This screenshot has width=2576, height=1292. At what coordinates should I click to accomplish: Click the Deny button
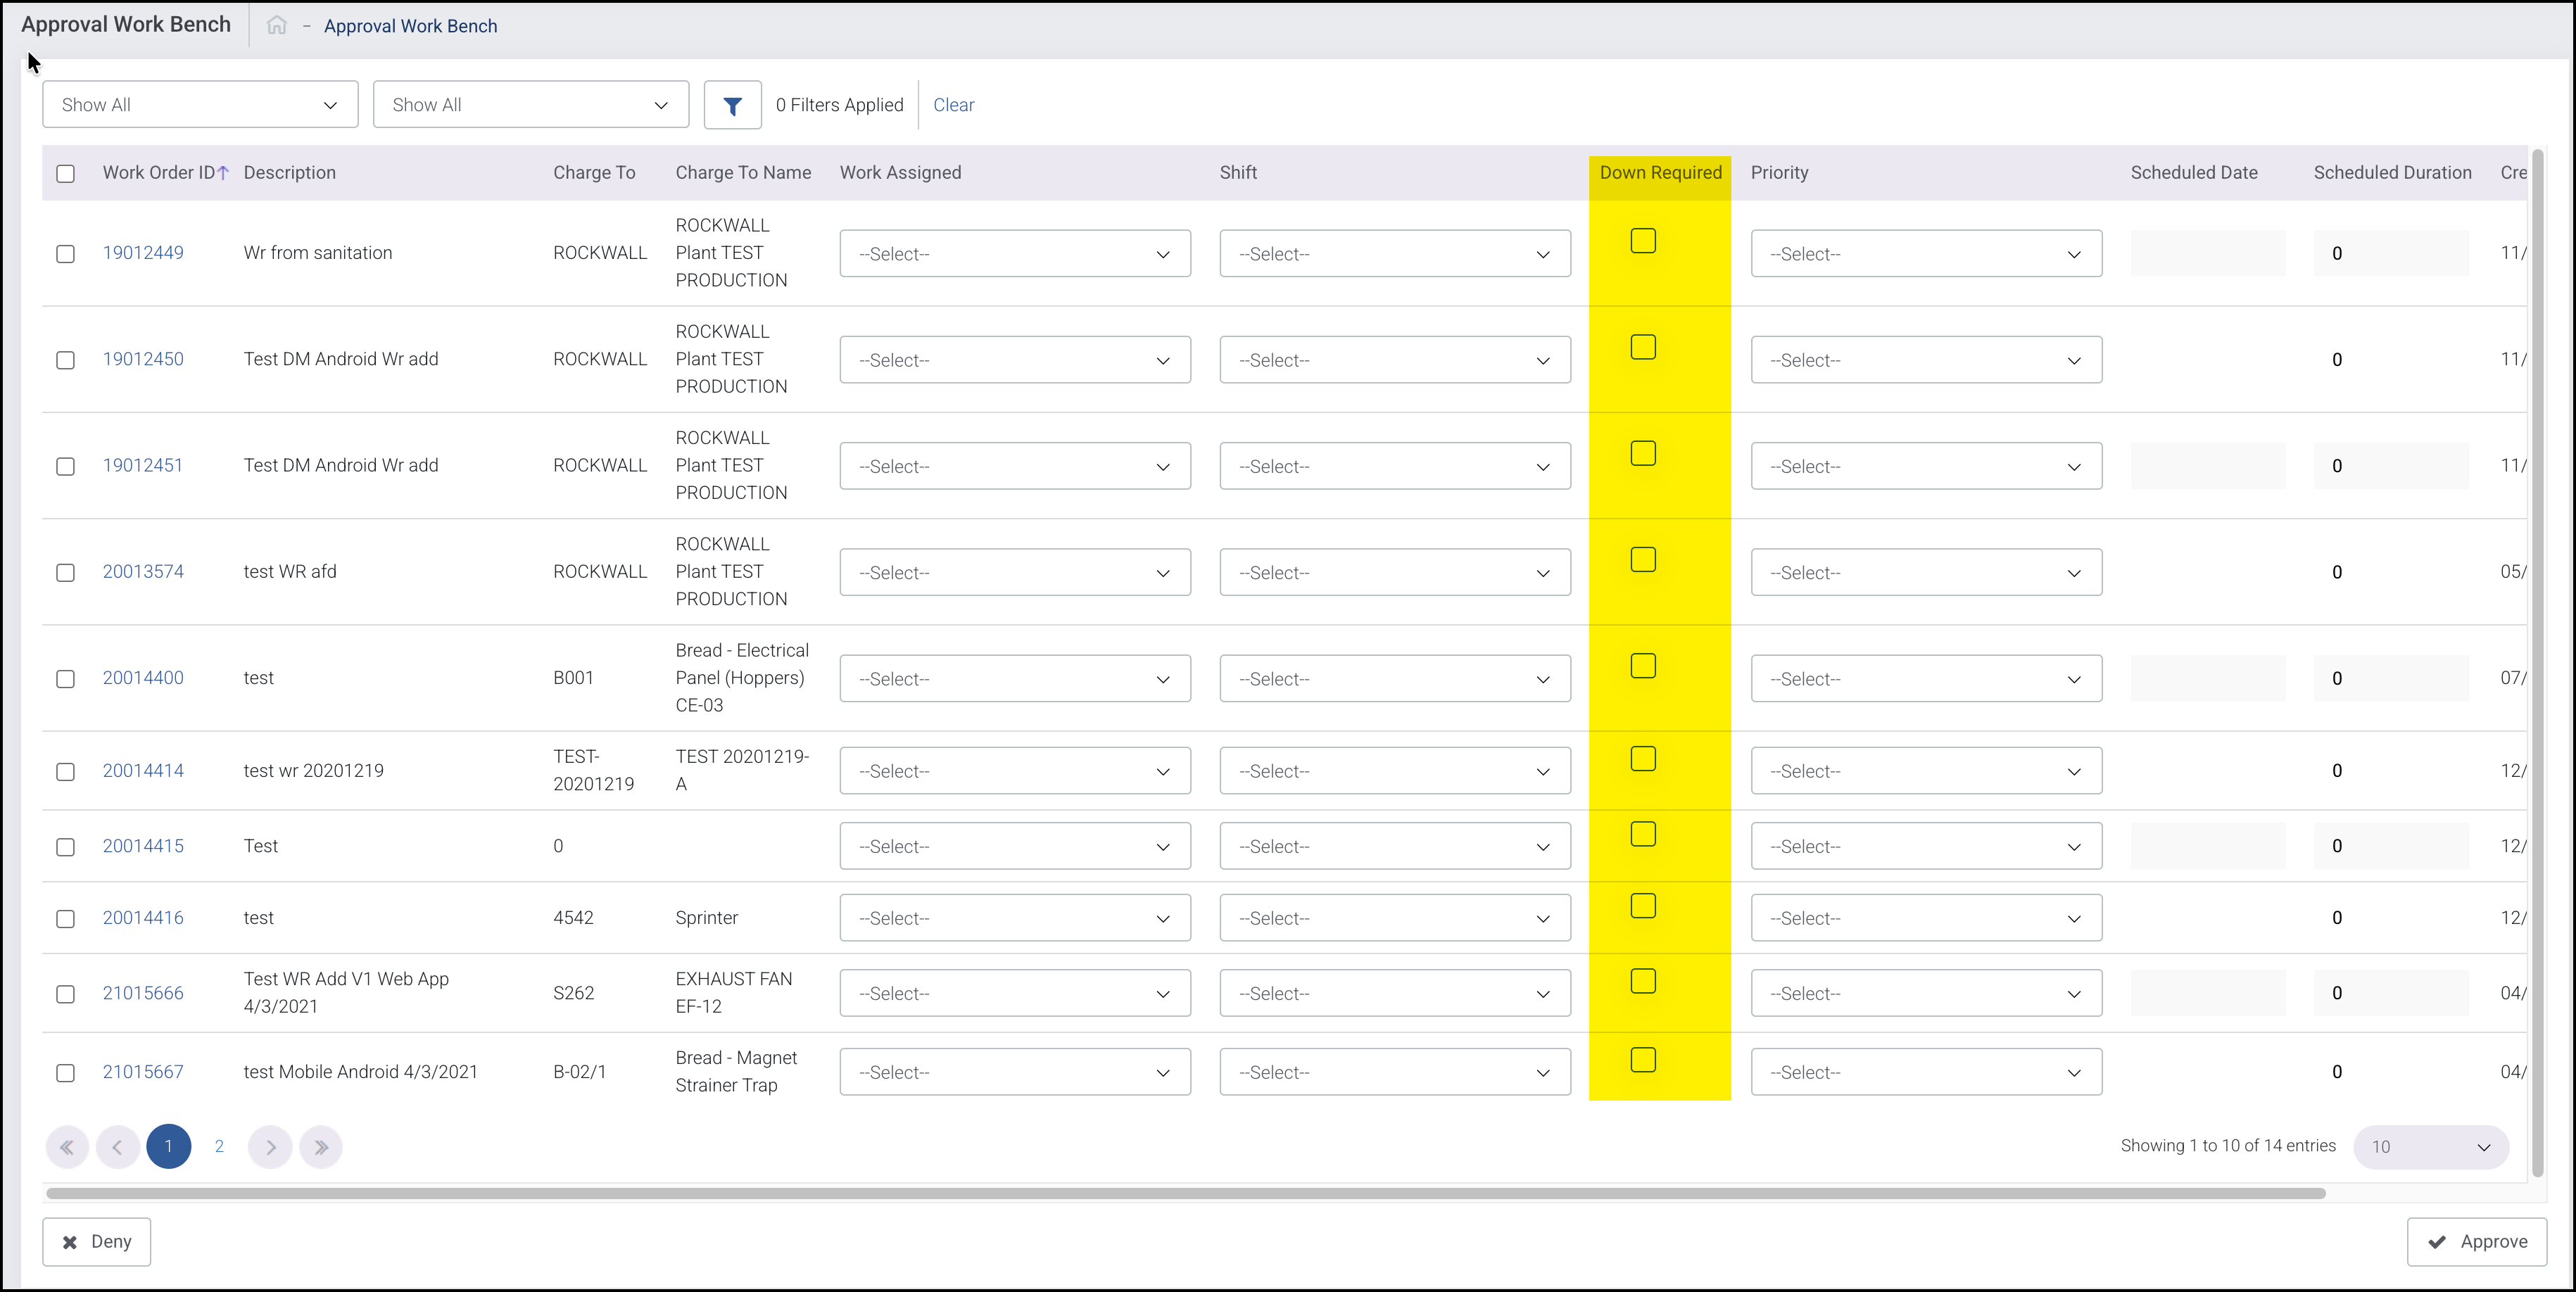97,1241
